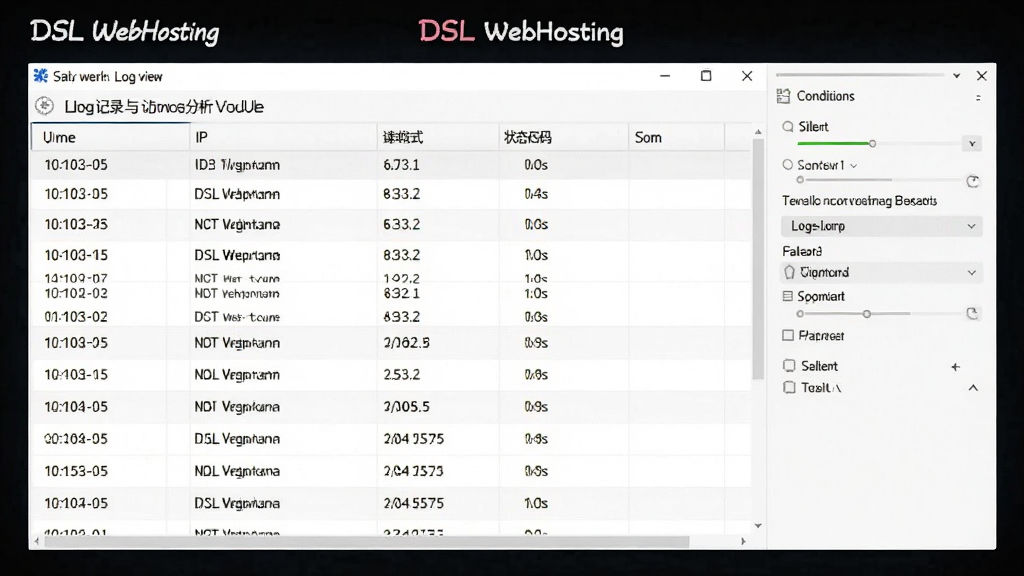Click the value 2/305.5
1024x576 pixels.
tap(406, 407)
